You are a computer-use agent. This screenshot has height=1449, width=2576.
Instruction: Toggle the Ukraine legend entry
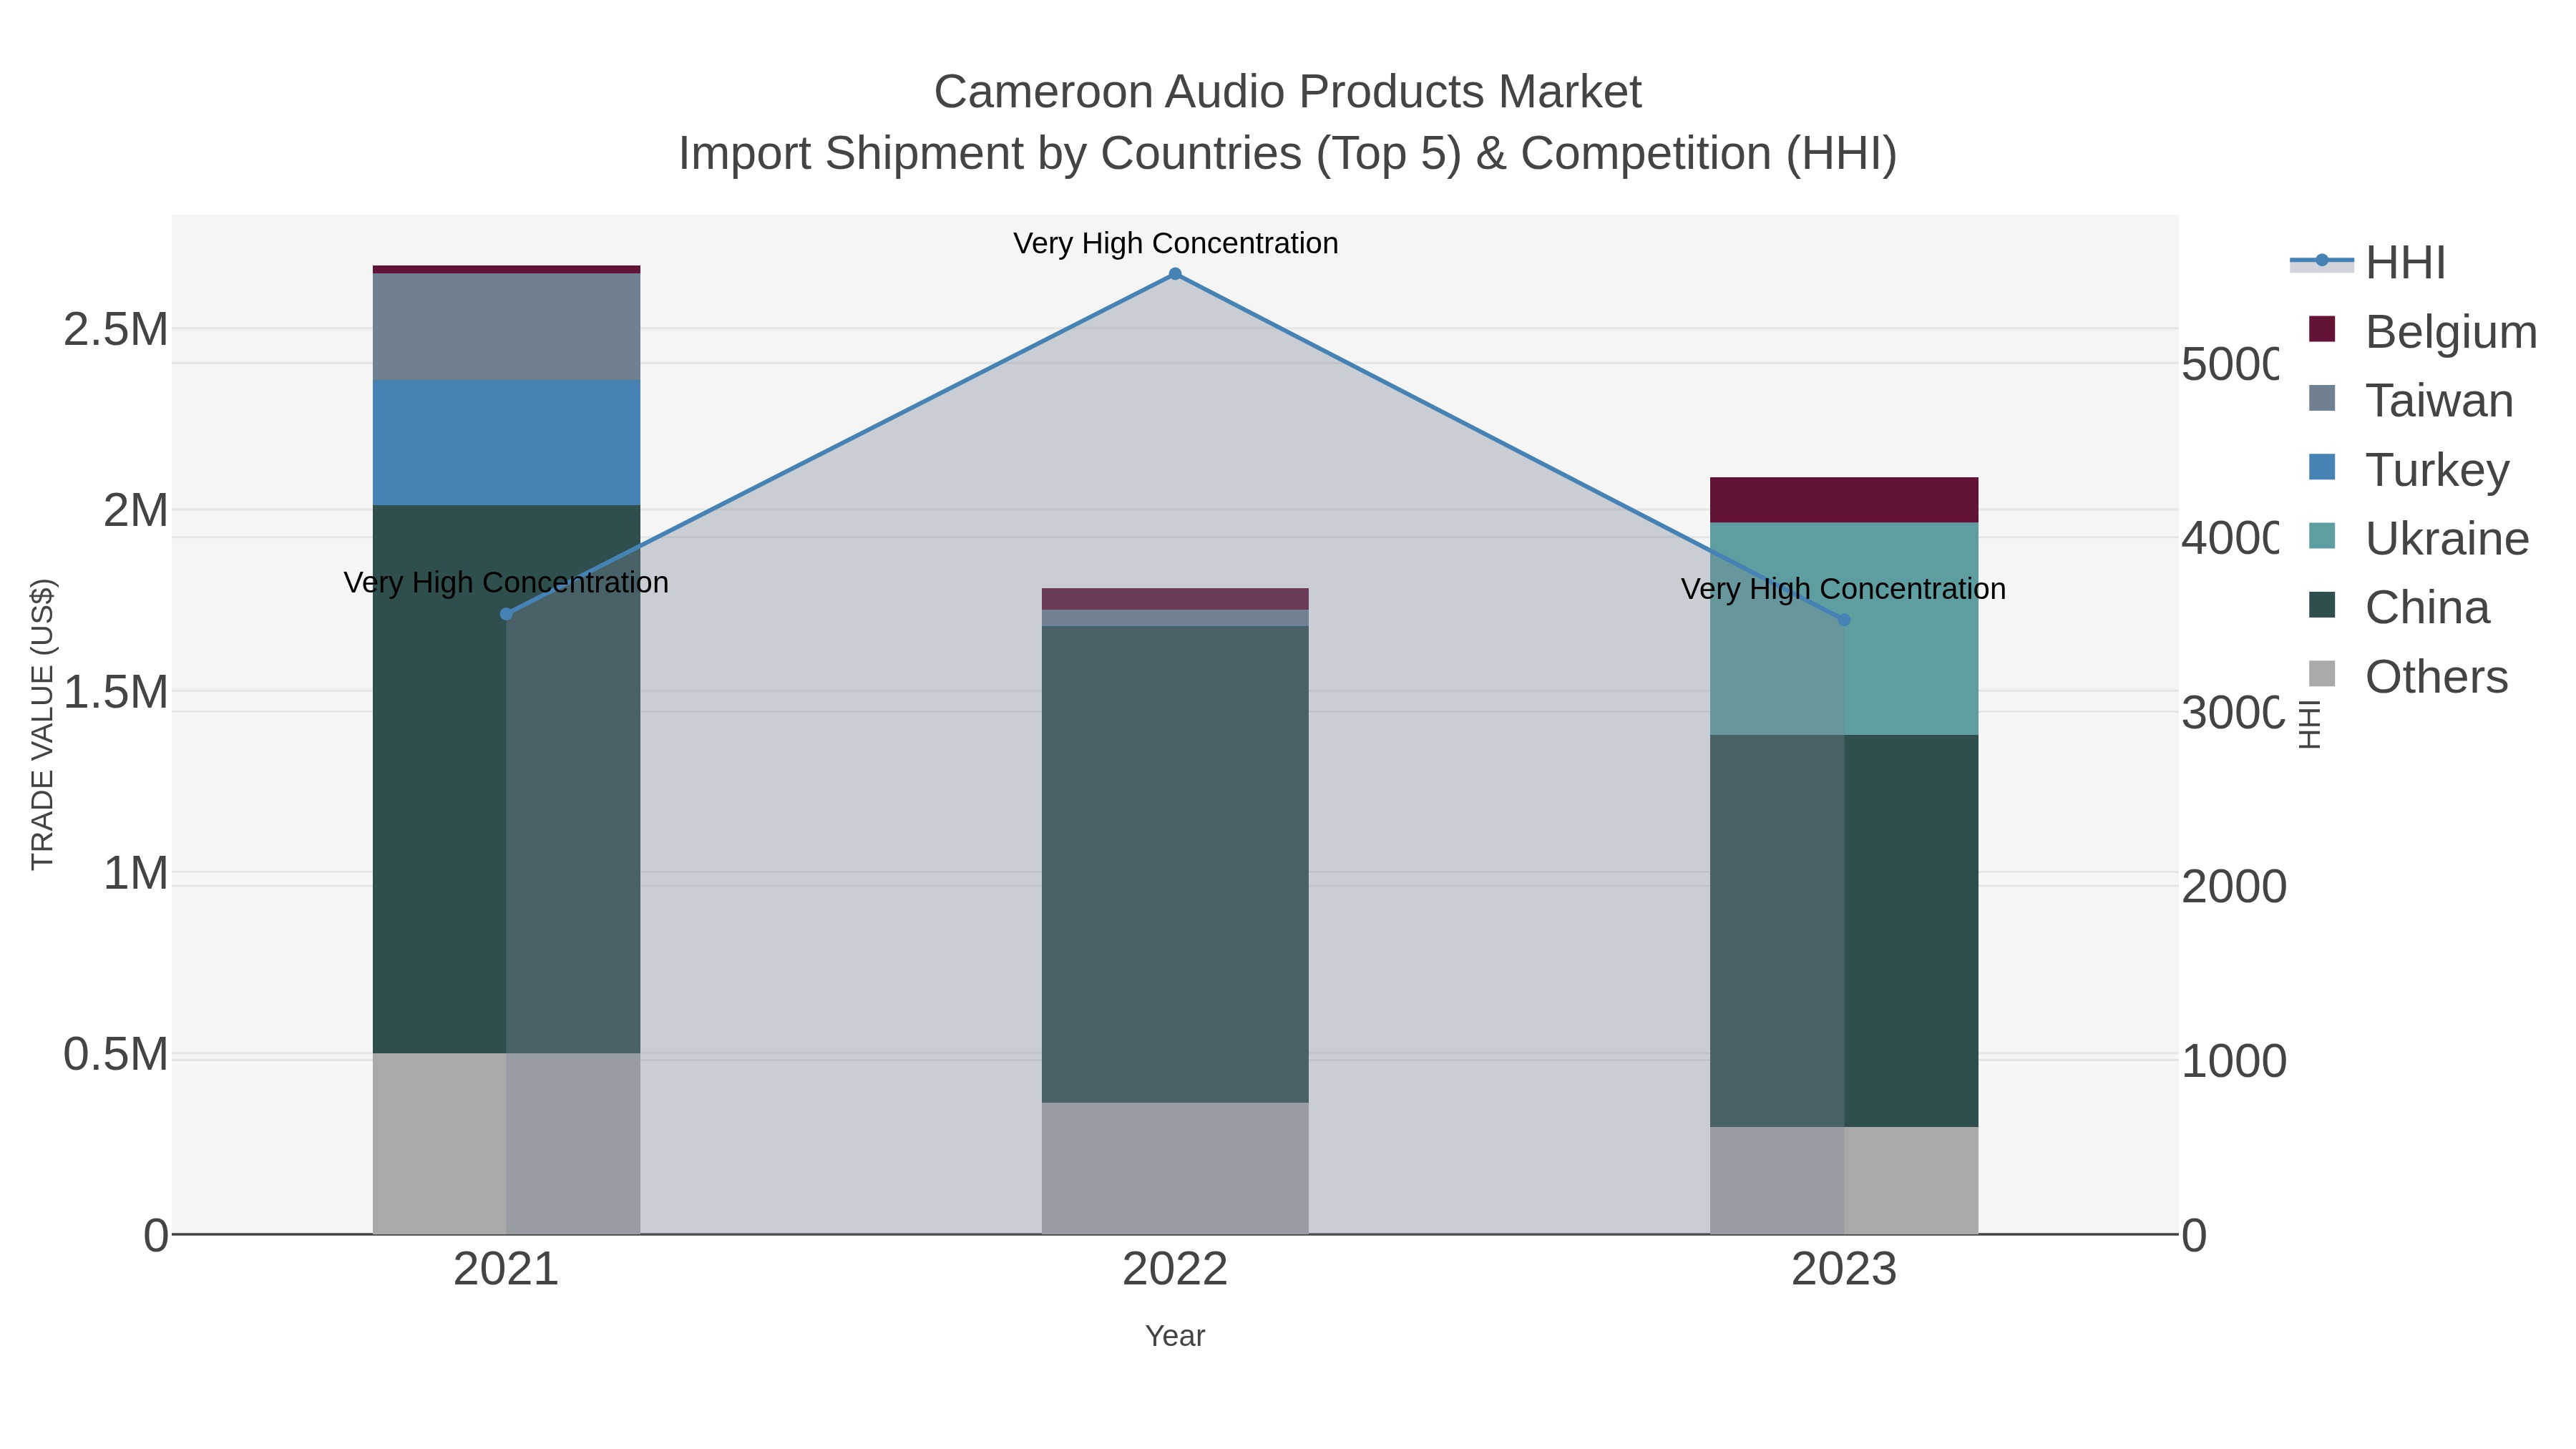2418,538
